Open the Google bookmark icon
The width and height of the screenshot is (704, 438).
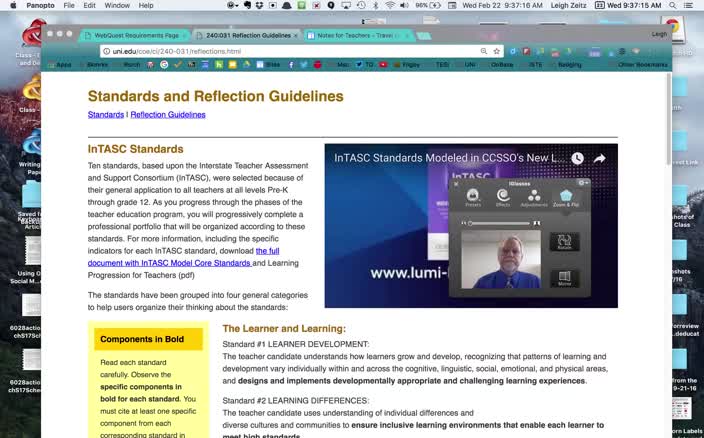(164, 65)
